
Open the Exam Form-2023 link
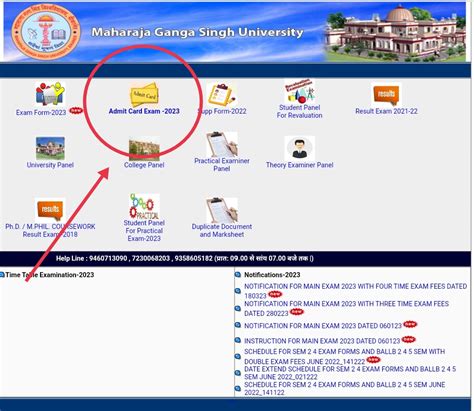pyautogui.click(x=41, y=112)
